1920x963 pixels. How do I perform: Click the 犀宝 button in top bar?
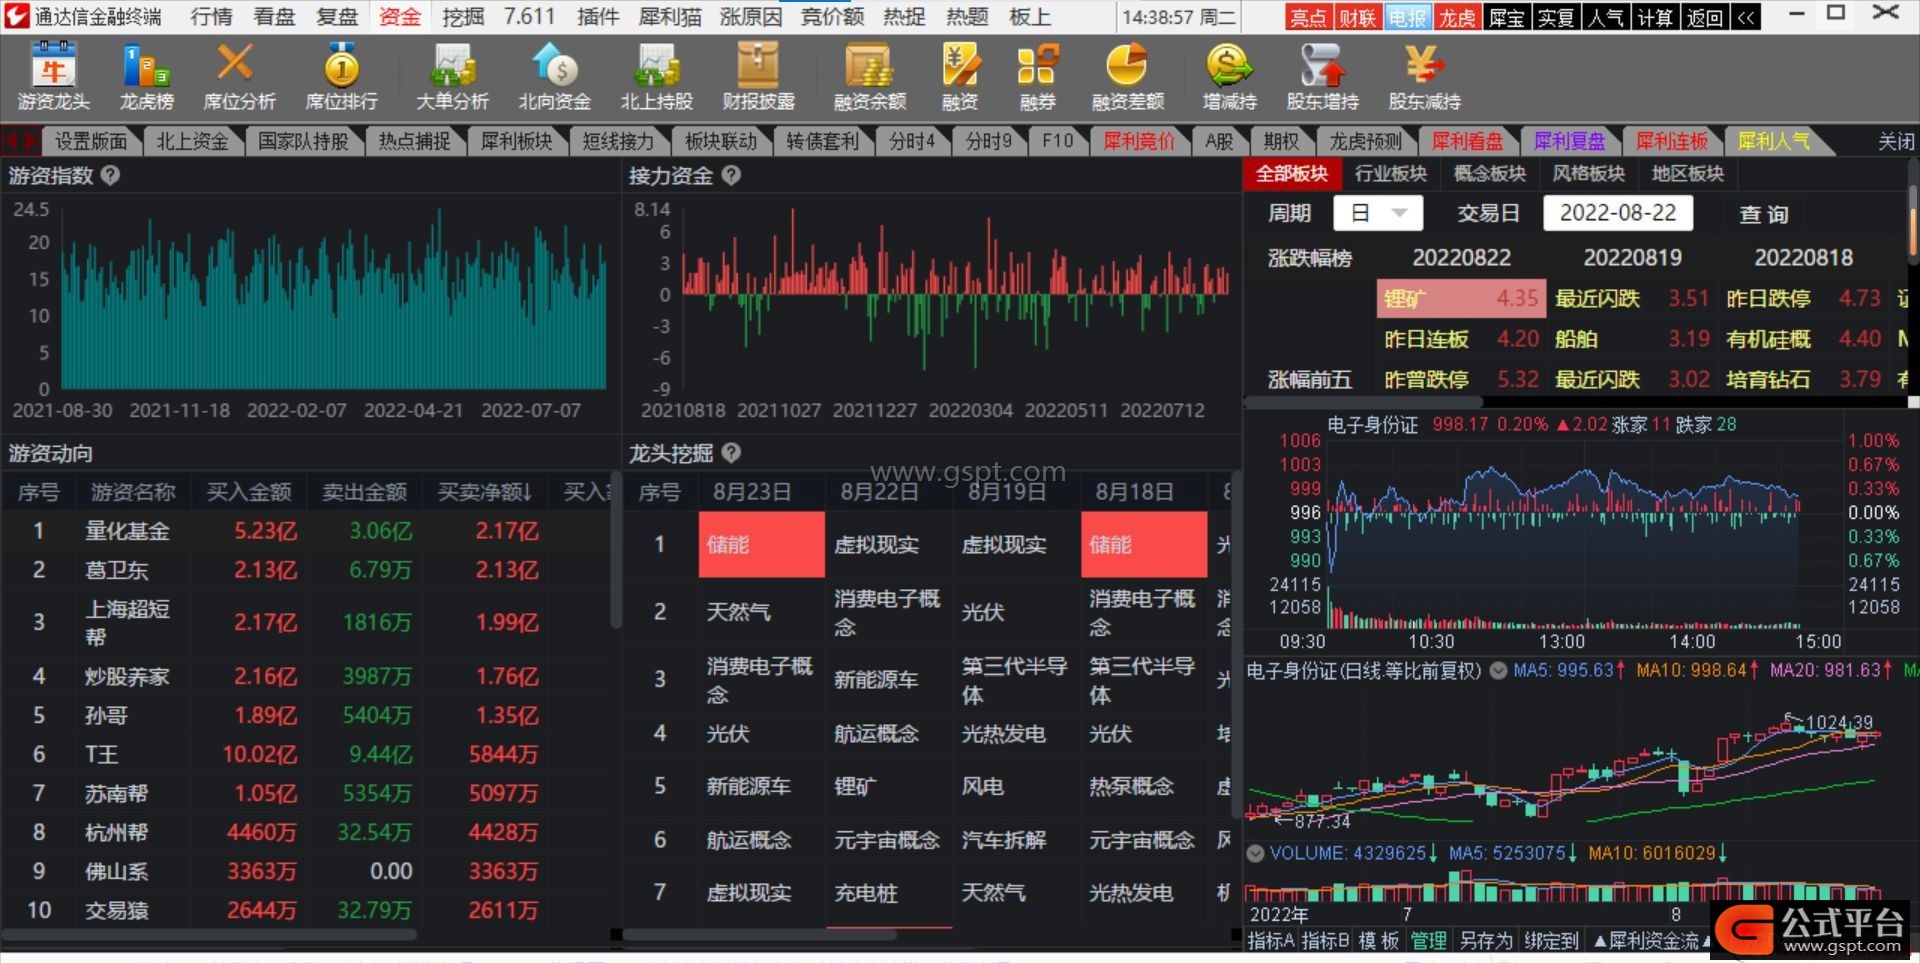(1506, 17)
